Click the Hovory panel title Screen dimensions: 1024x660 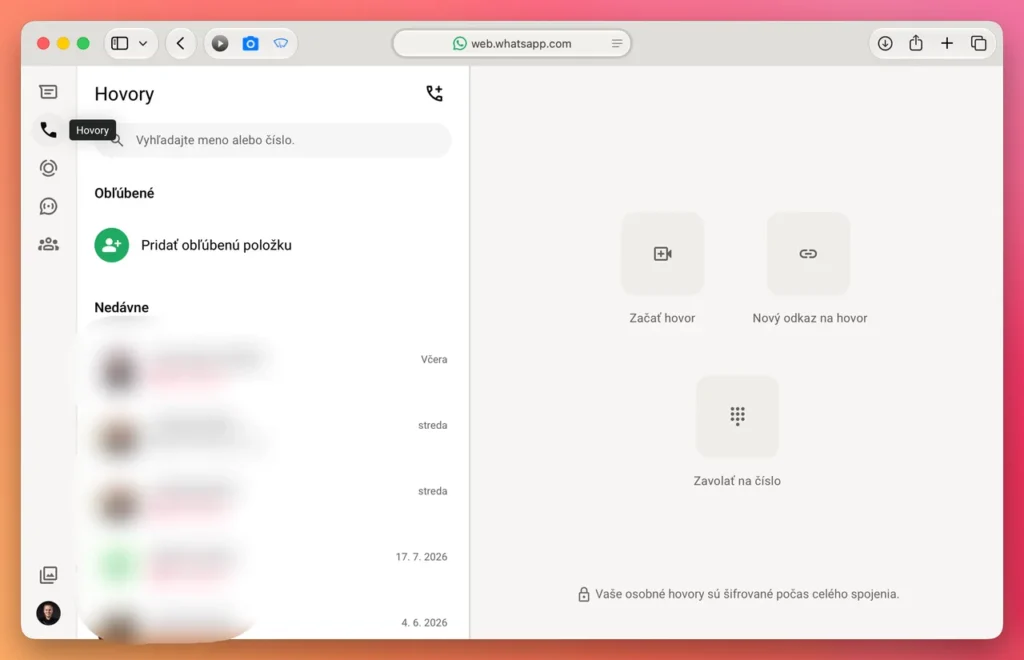click(x=124, y=94)
